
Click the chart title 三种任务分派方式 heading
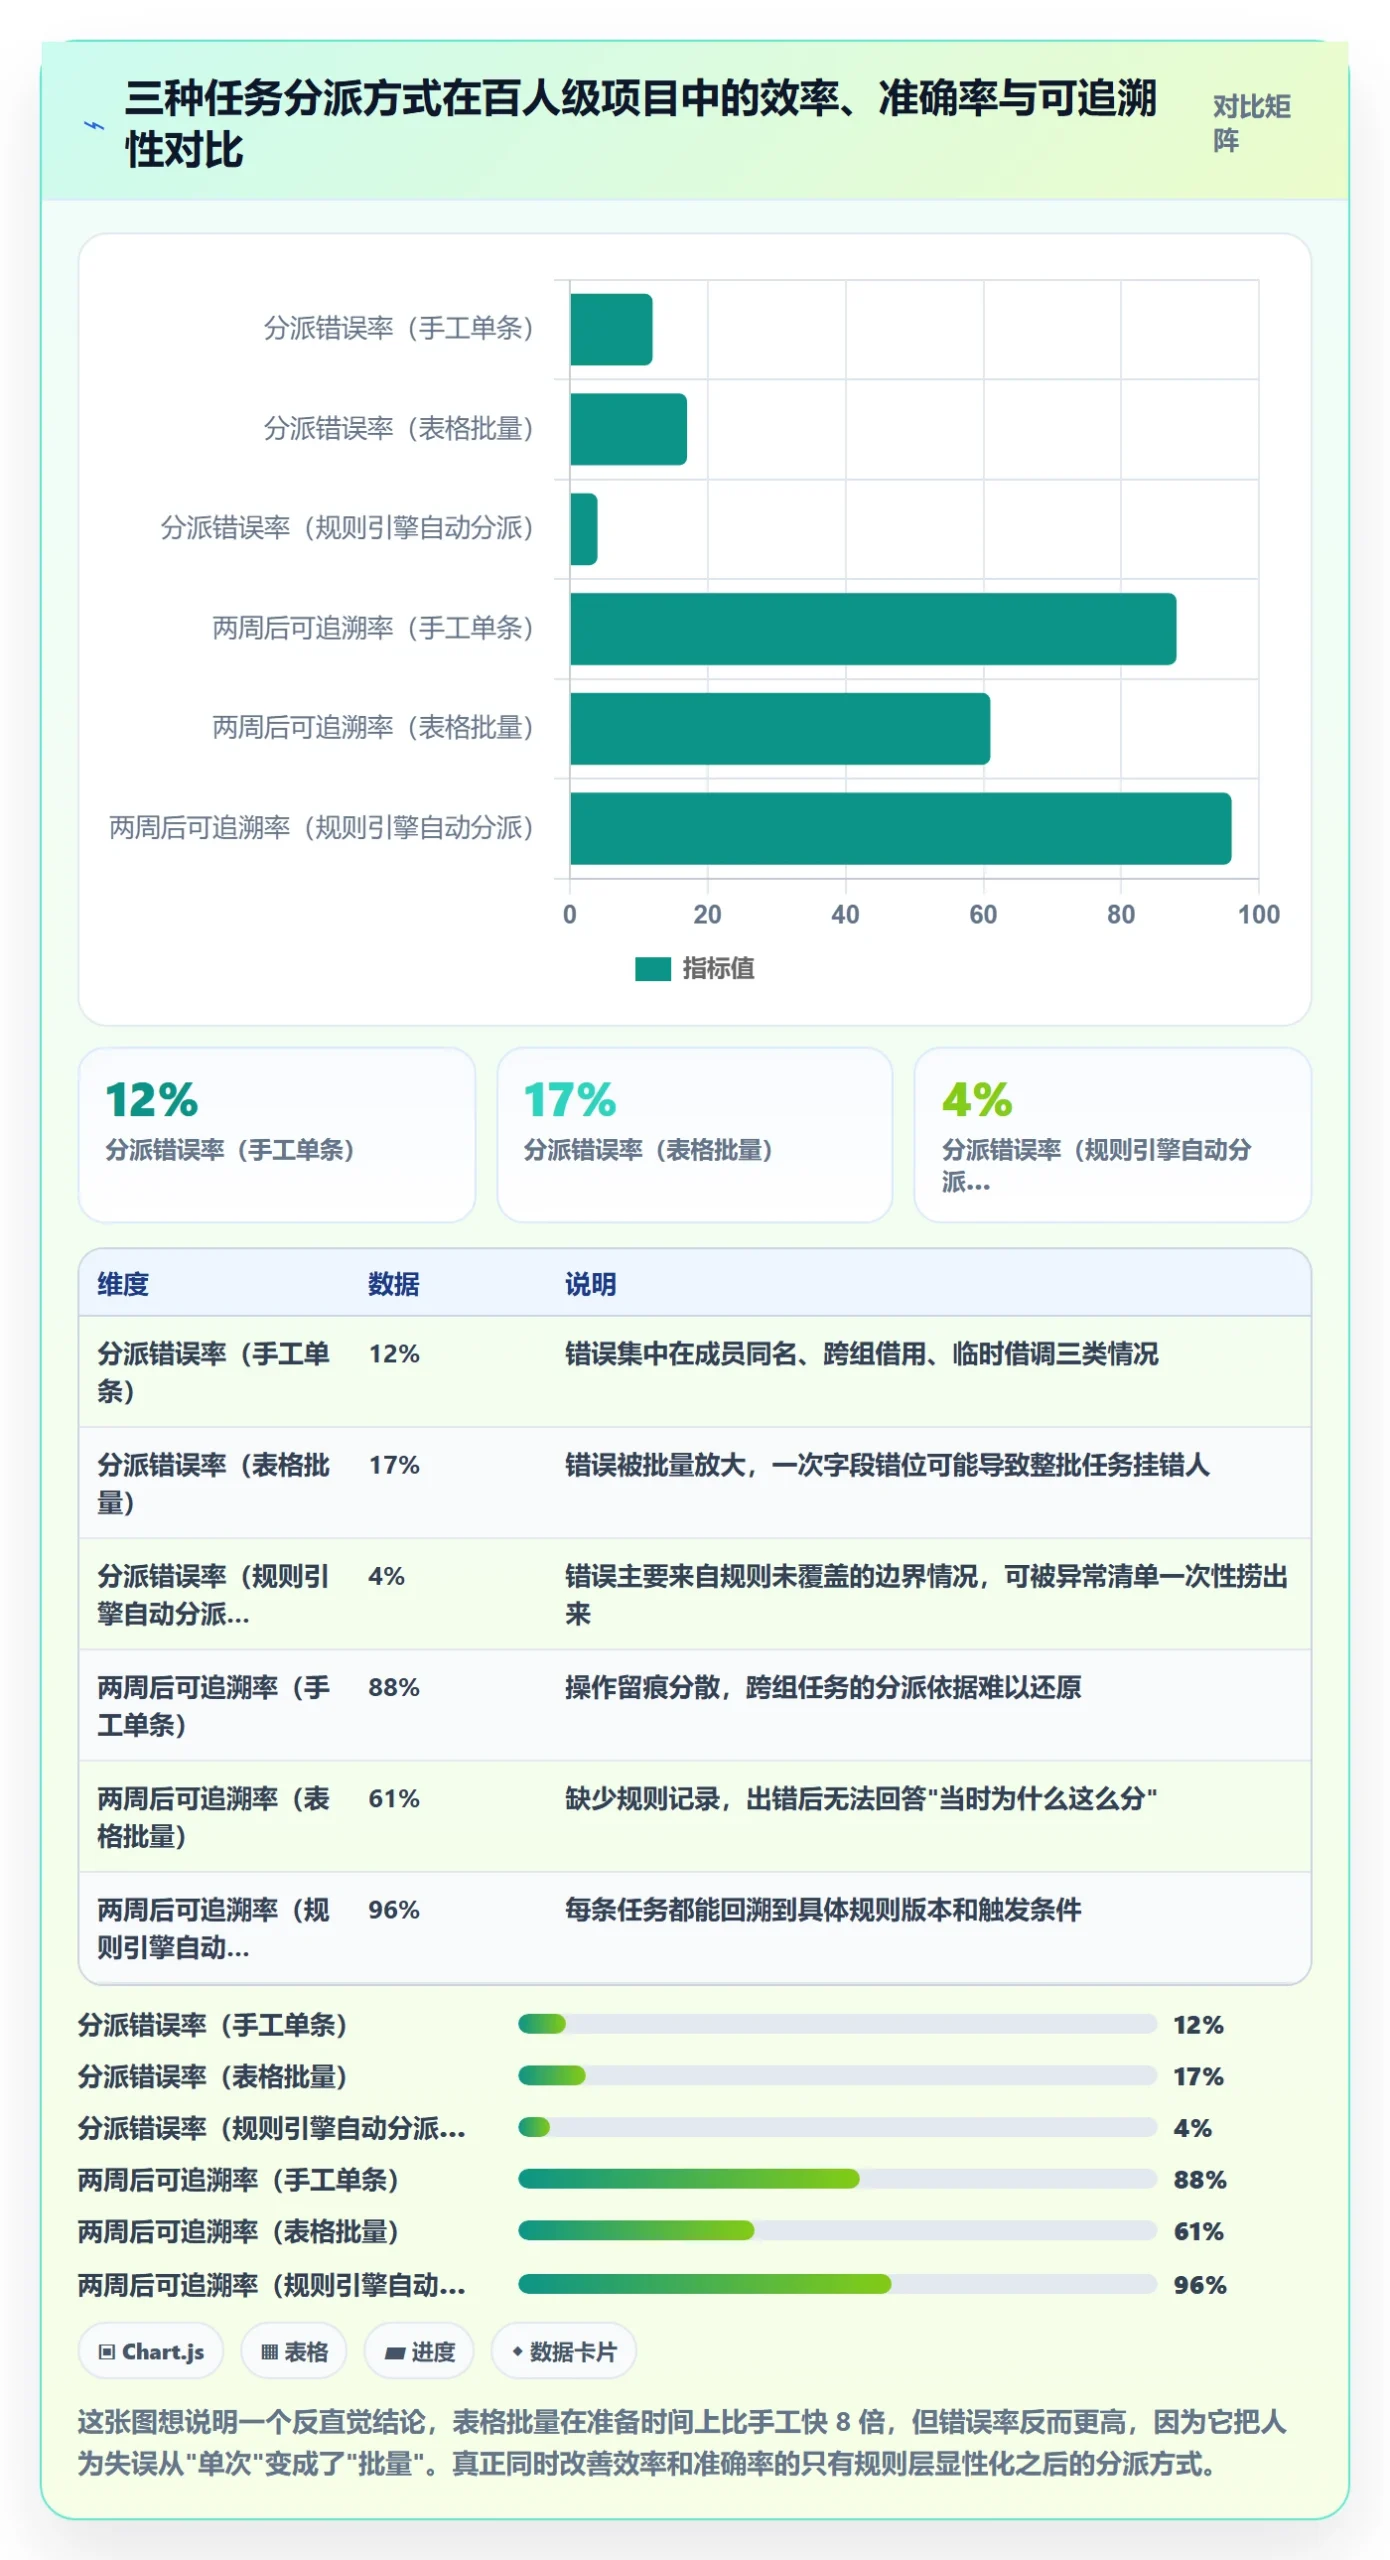coord(641,124)
